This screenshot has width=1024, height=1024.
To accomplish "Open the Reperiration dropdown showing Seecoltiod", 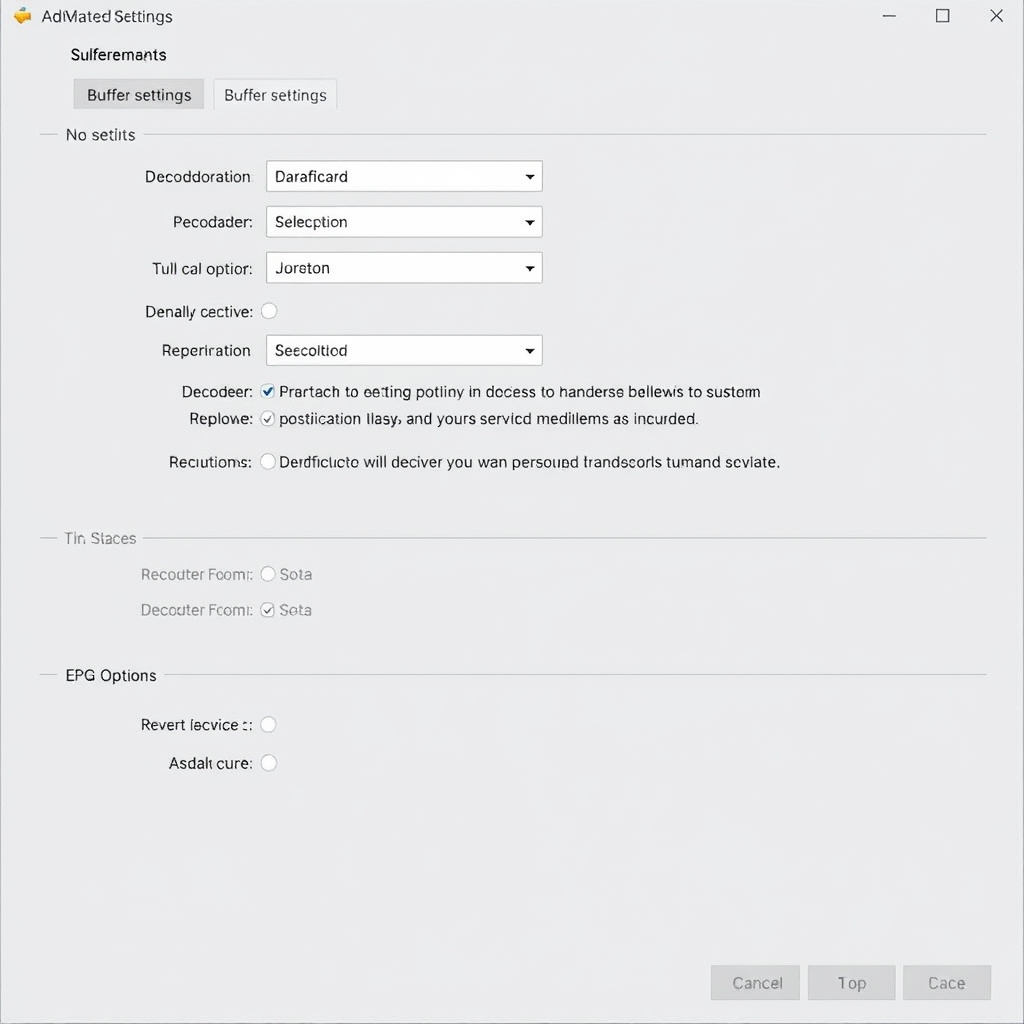I will 404,350.
